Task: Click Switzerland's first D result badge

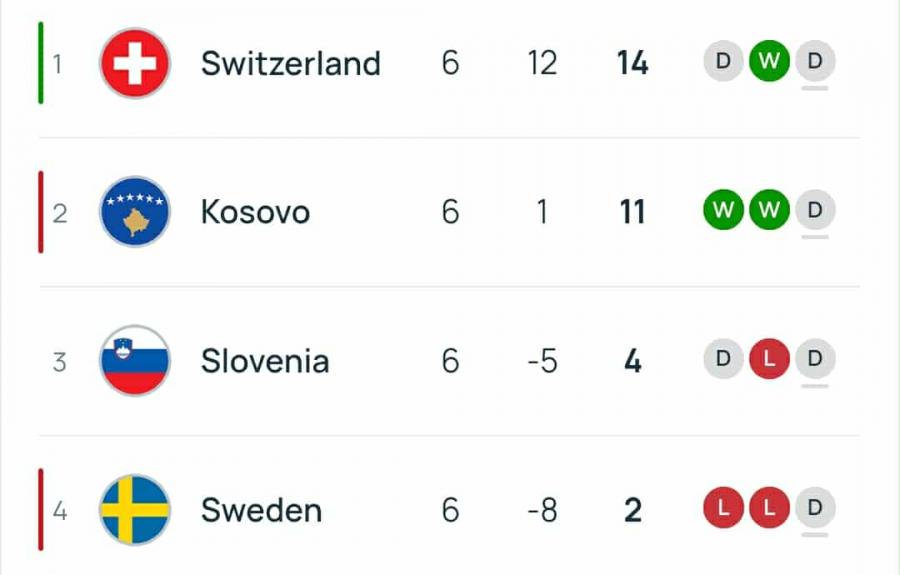Action: click(x=723, y=62)
